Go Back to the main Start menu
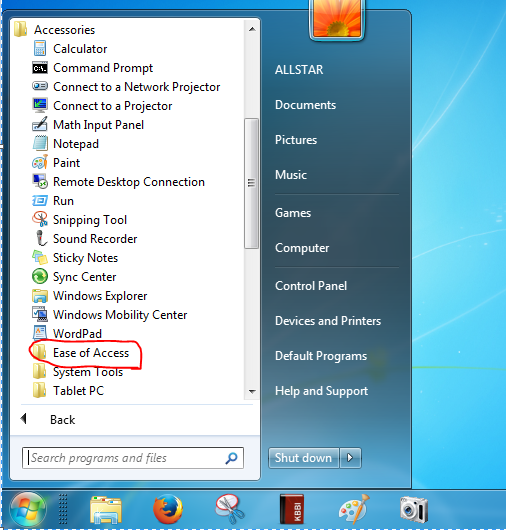 coord(48,419)
